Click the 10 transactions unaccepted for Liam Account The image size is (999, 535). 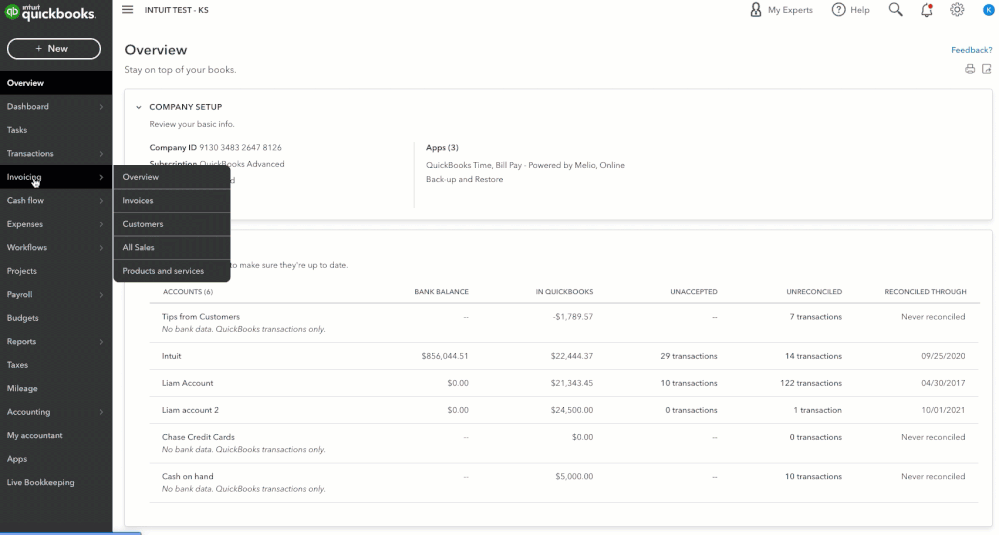pyautogui.click(x=689, y=383)
